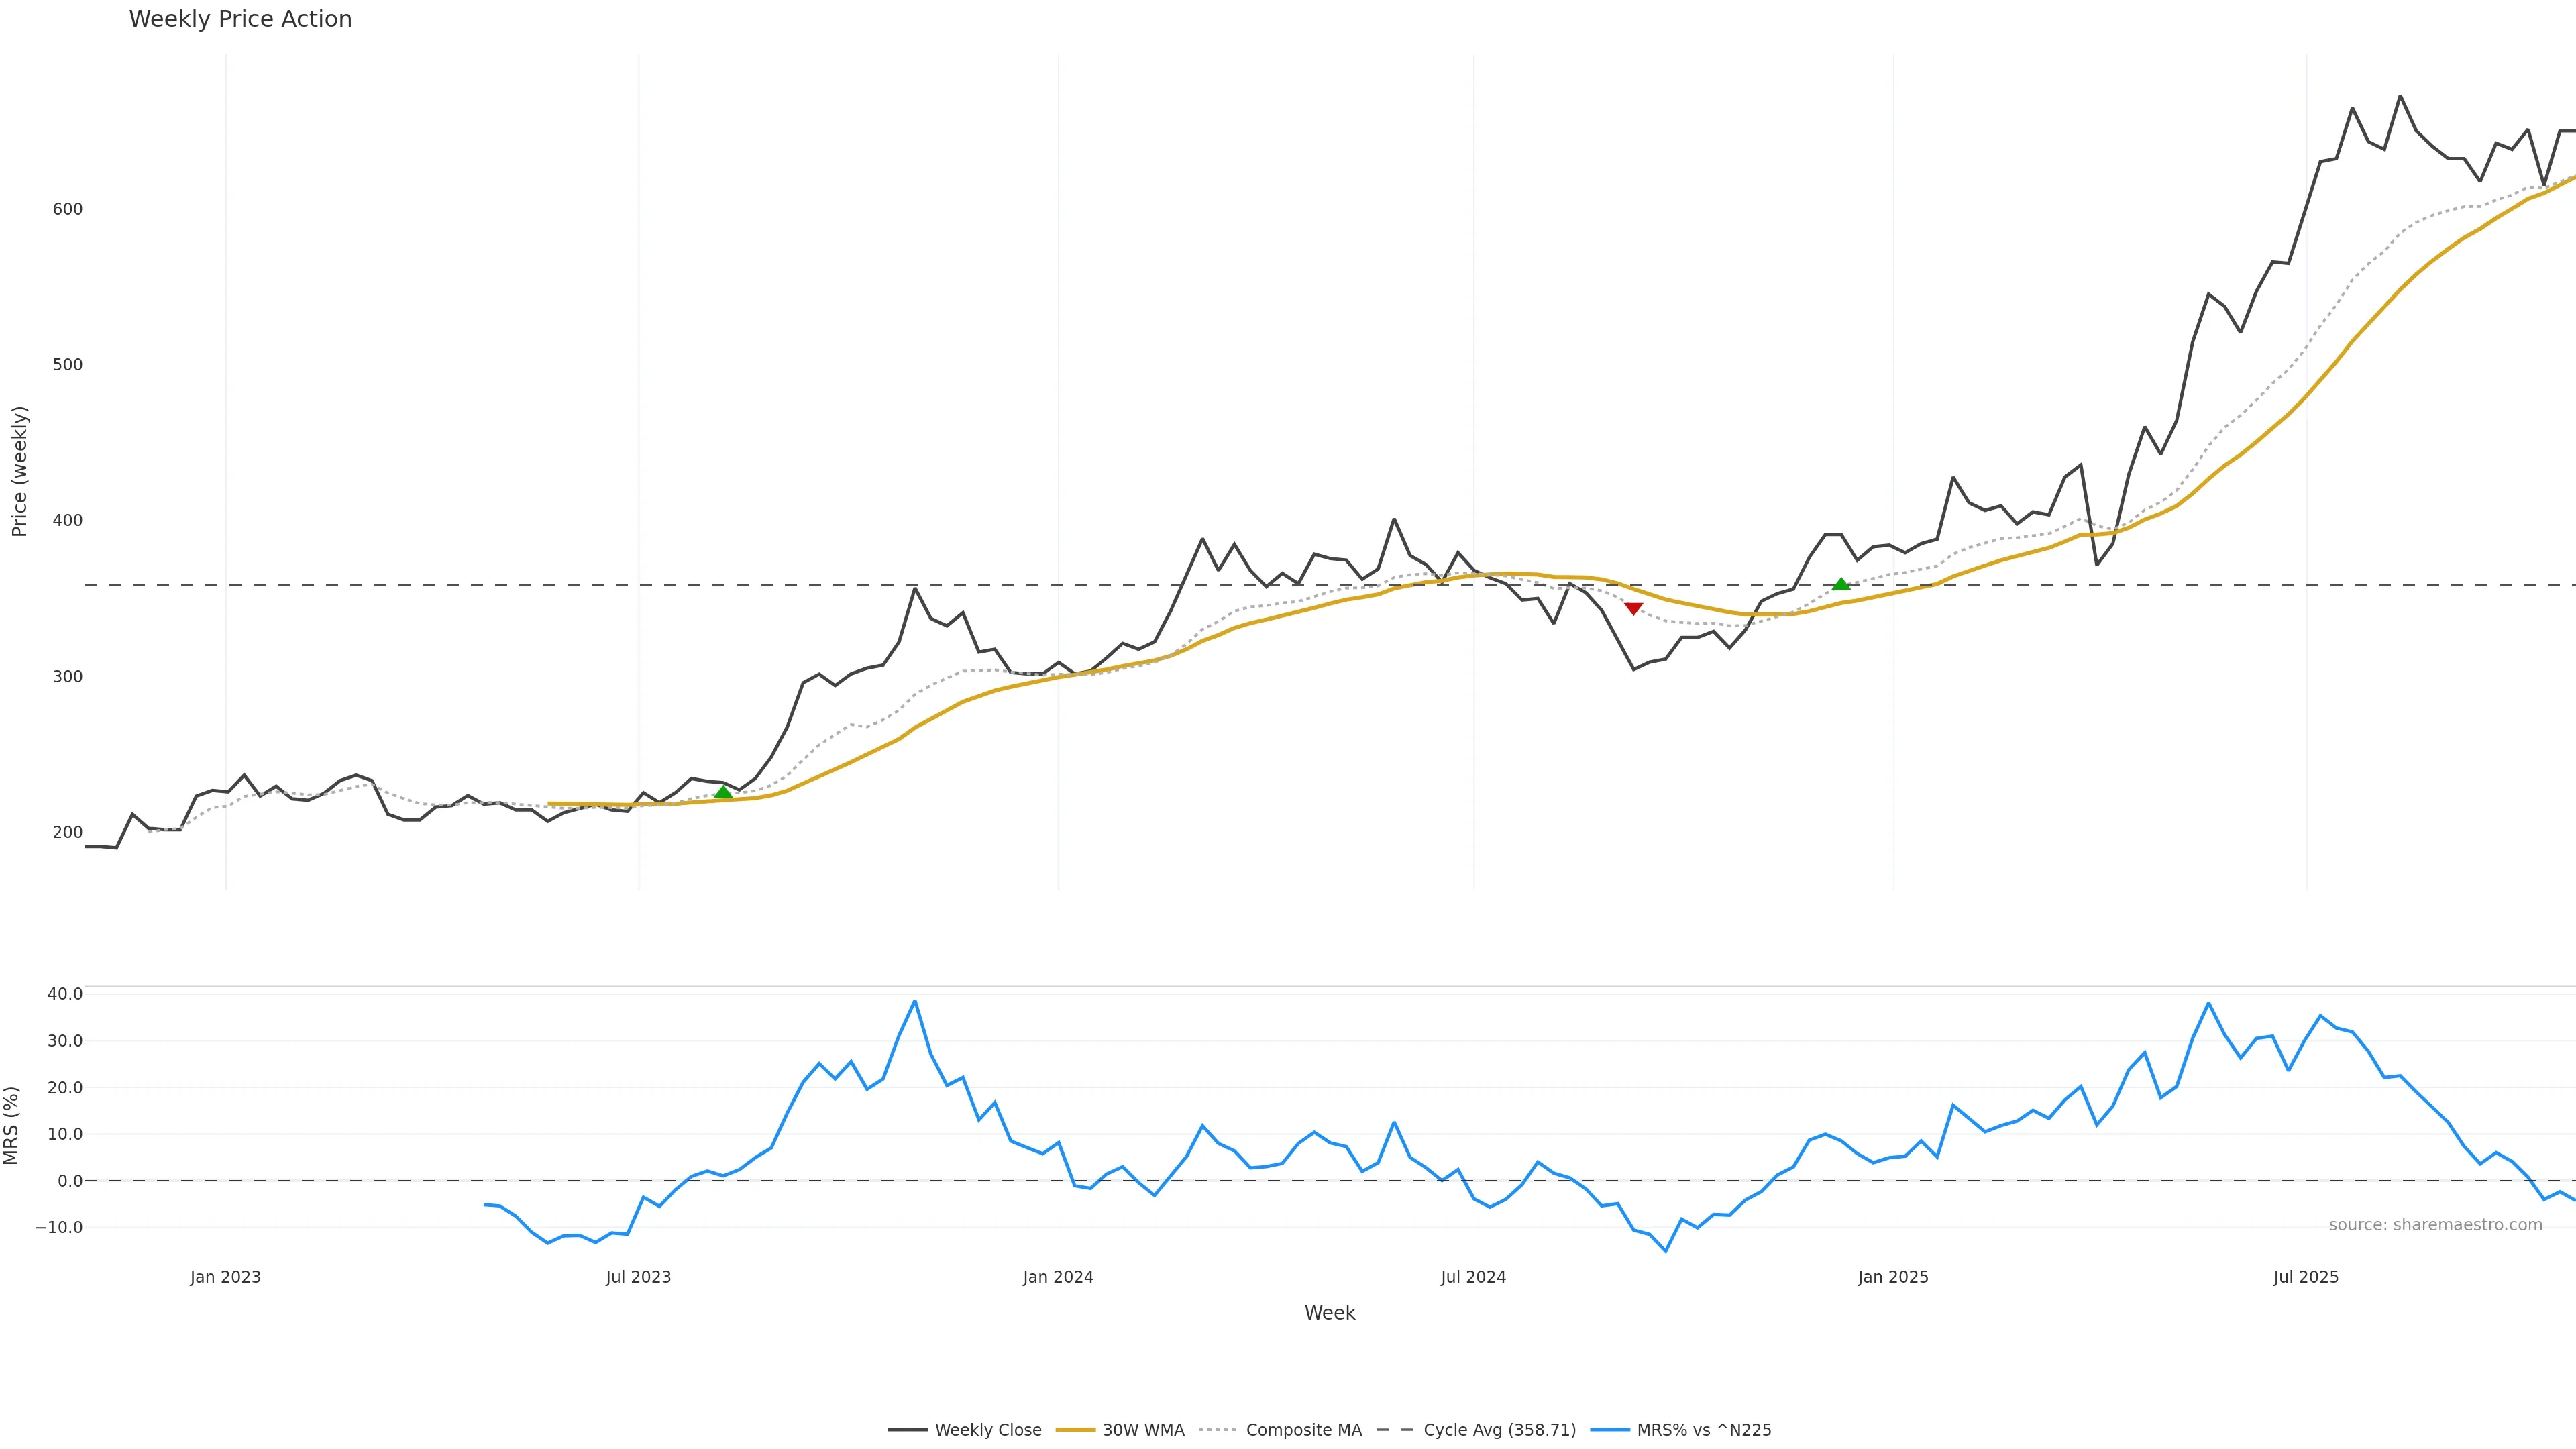Toggle Cycle Avg (358.71) legend label
Image resolution: width=2576 pixels, height=1449 pixels.
click(1499, 1430)
